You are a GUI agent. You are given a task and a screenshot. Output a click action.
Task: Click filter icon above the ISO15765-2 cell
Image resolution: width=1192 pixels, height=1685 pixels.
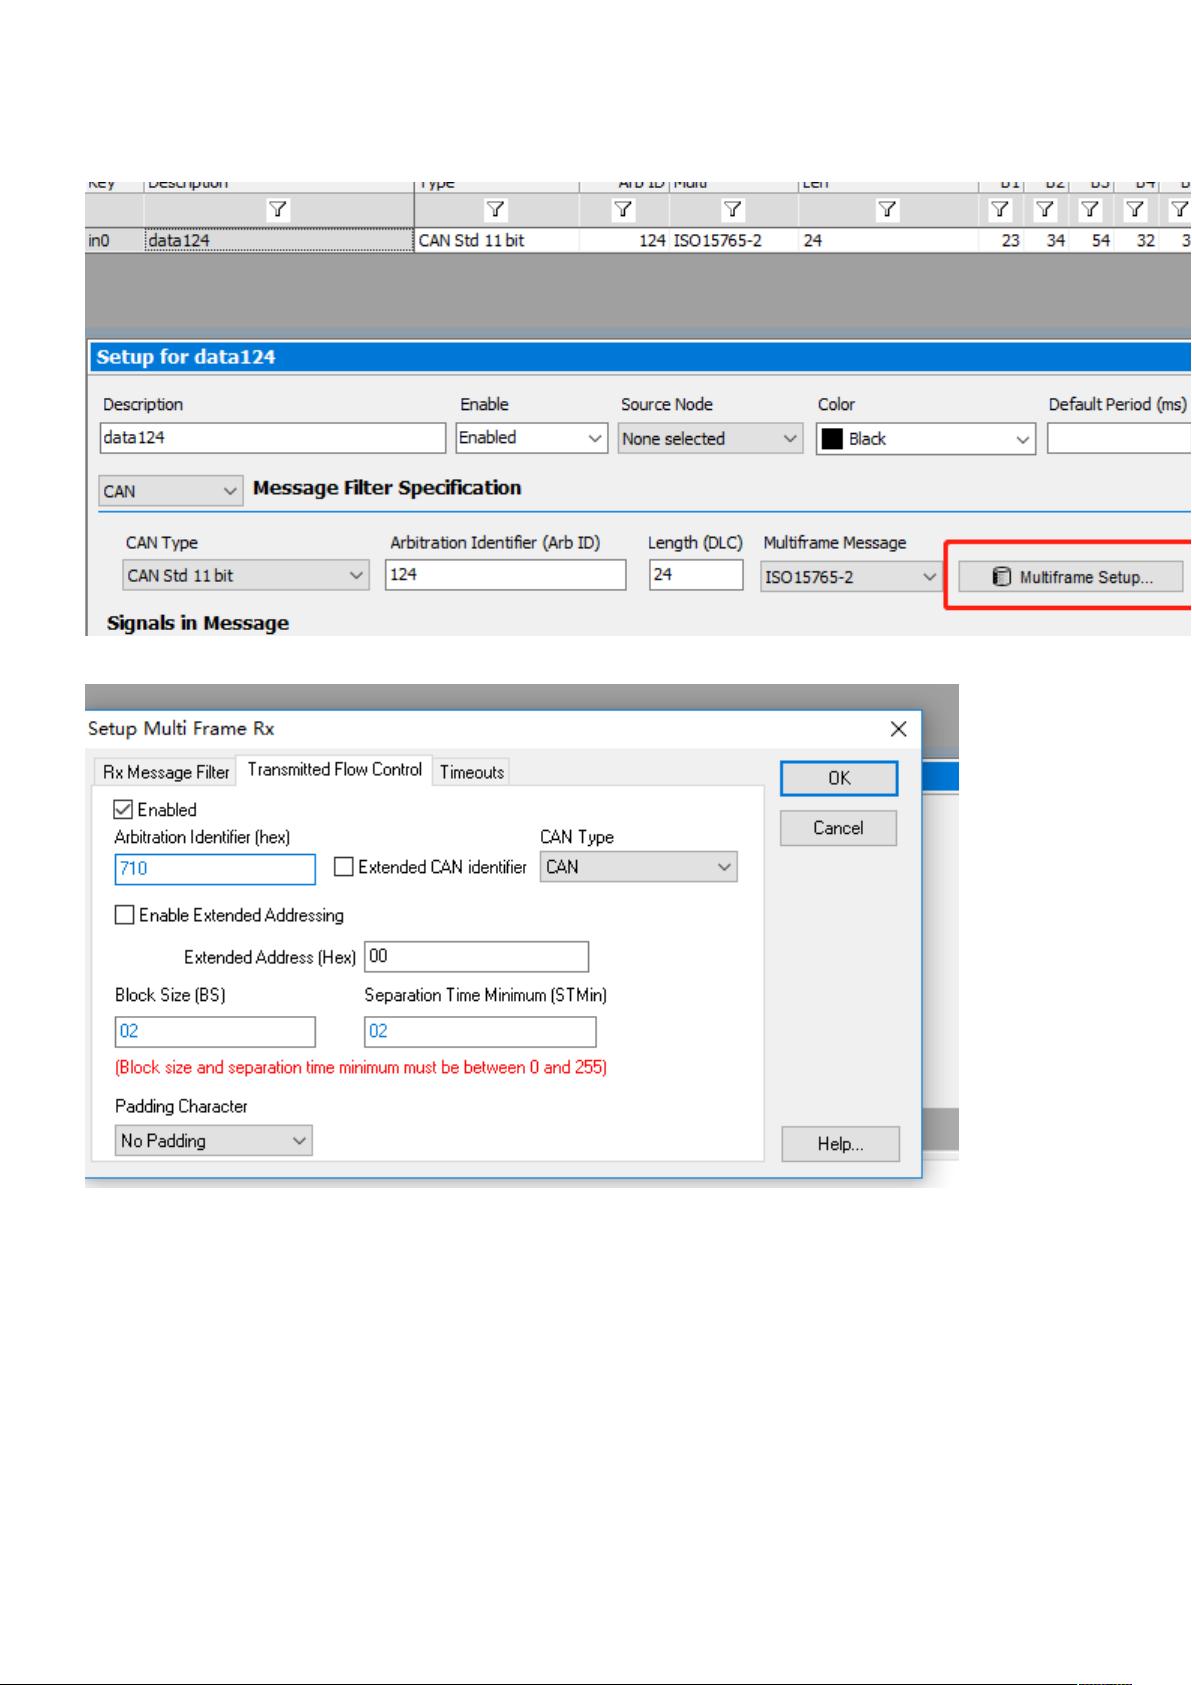[x=733, y=210]
